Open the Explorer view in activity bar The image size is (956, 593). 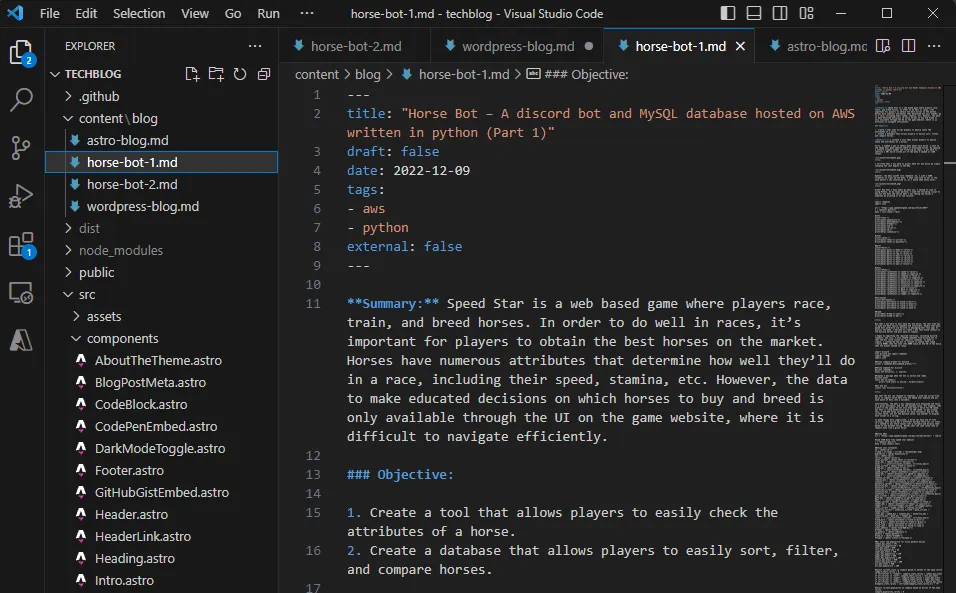(21, 52)
